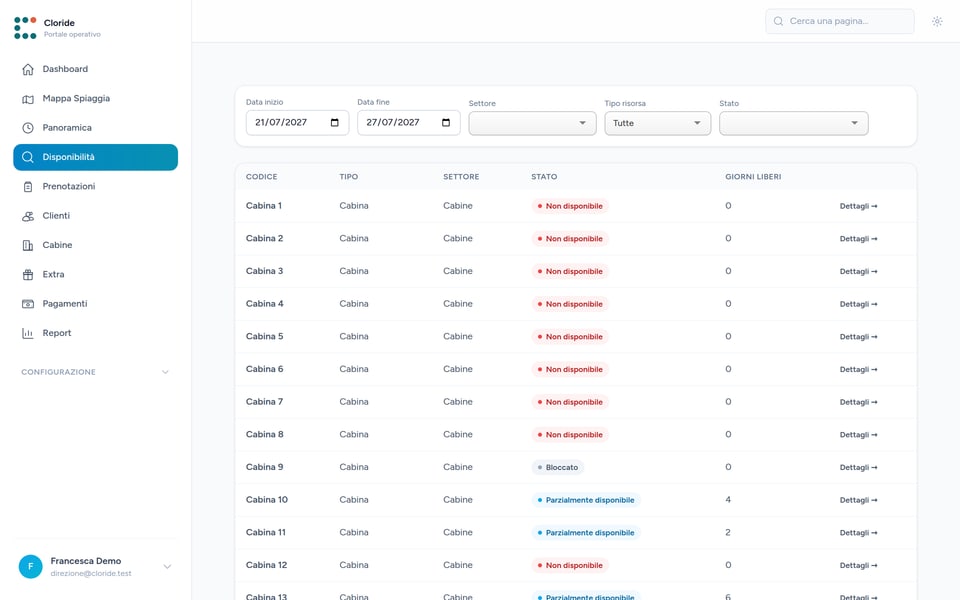Expand the user account menu chevron
Image resolution: width=960 pixels, height=600 pixels.
[x=167, y=567]
